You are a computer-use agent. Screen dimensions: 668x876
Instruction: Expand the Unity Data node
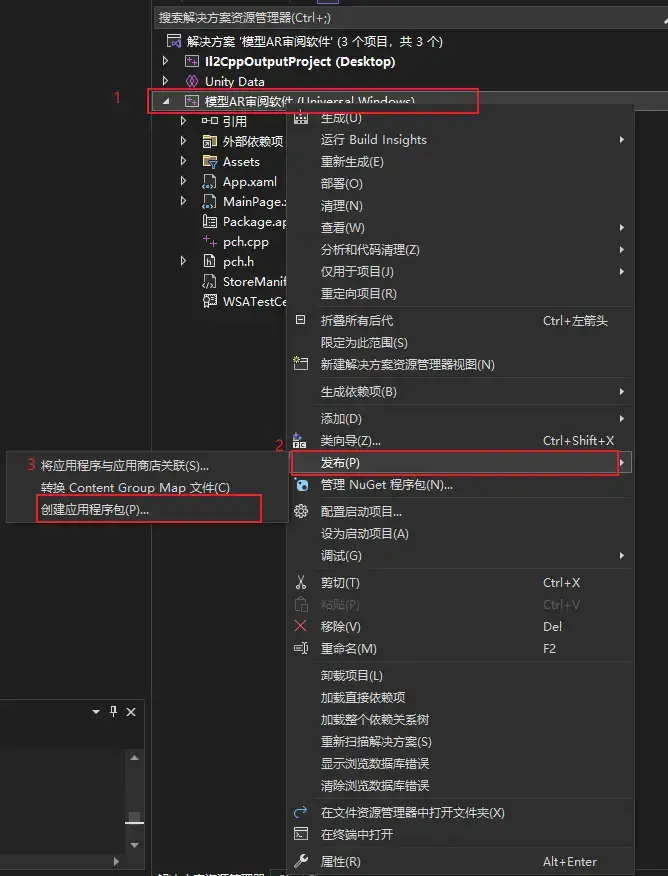click(x=165, y=81)
